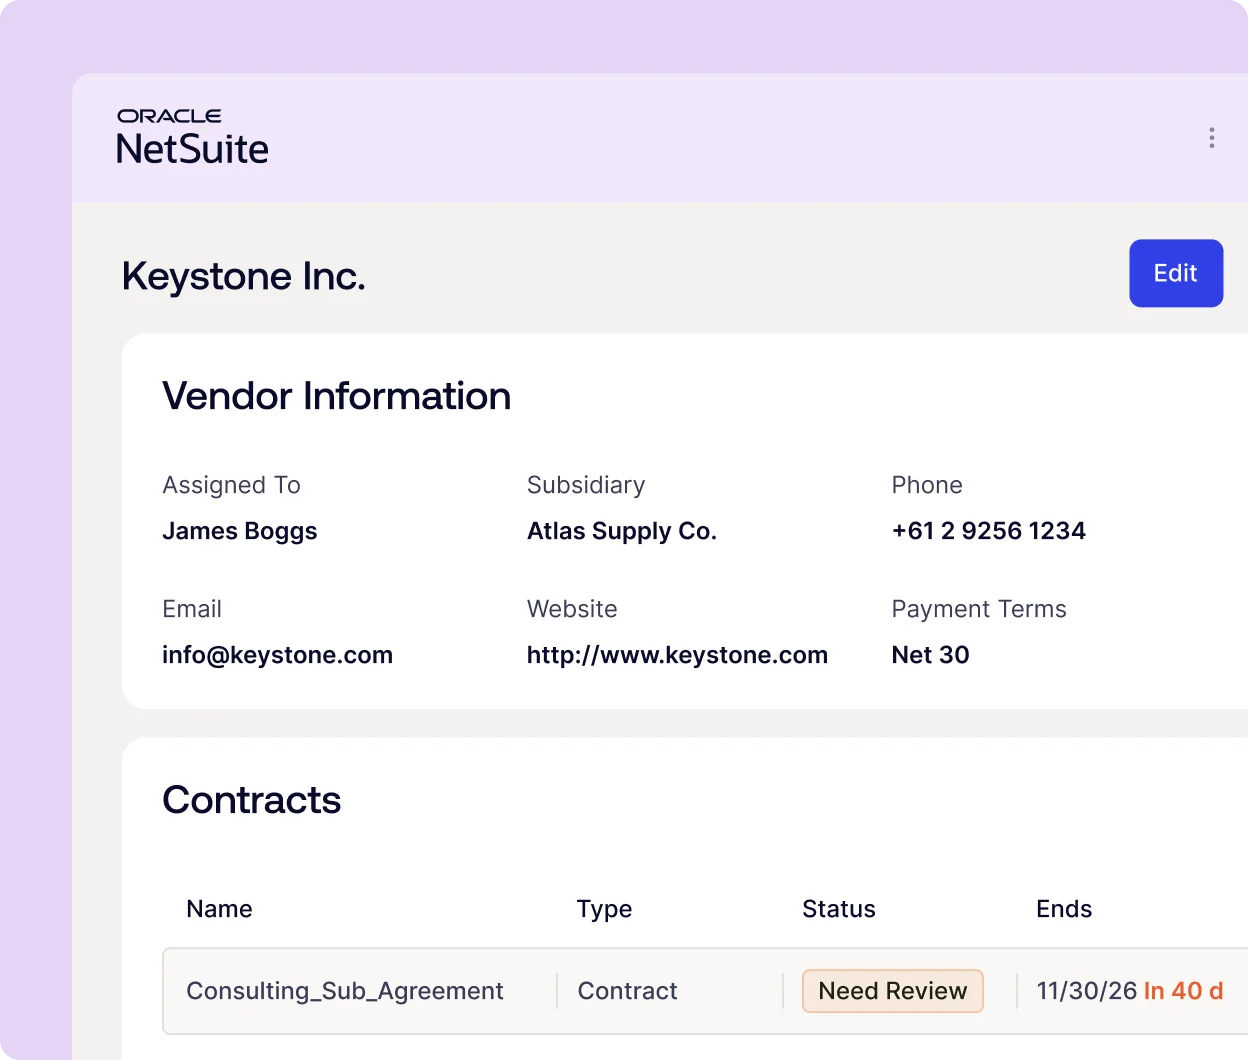Viewport: 1248px width, 1060px height.
Task: Click the James Boggs assignee value
Action: pos(239,532)
